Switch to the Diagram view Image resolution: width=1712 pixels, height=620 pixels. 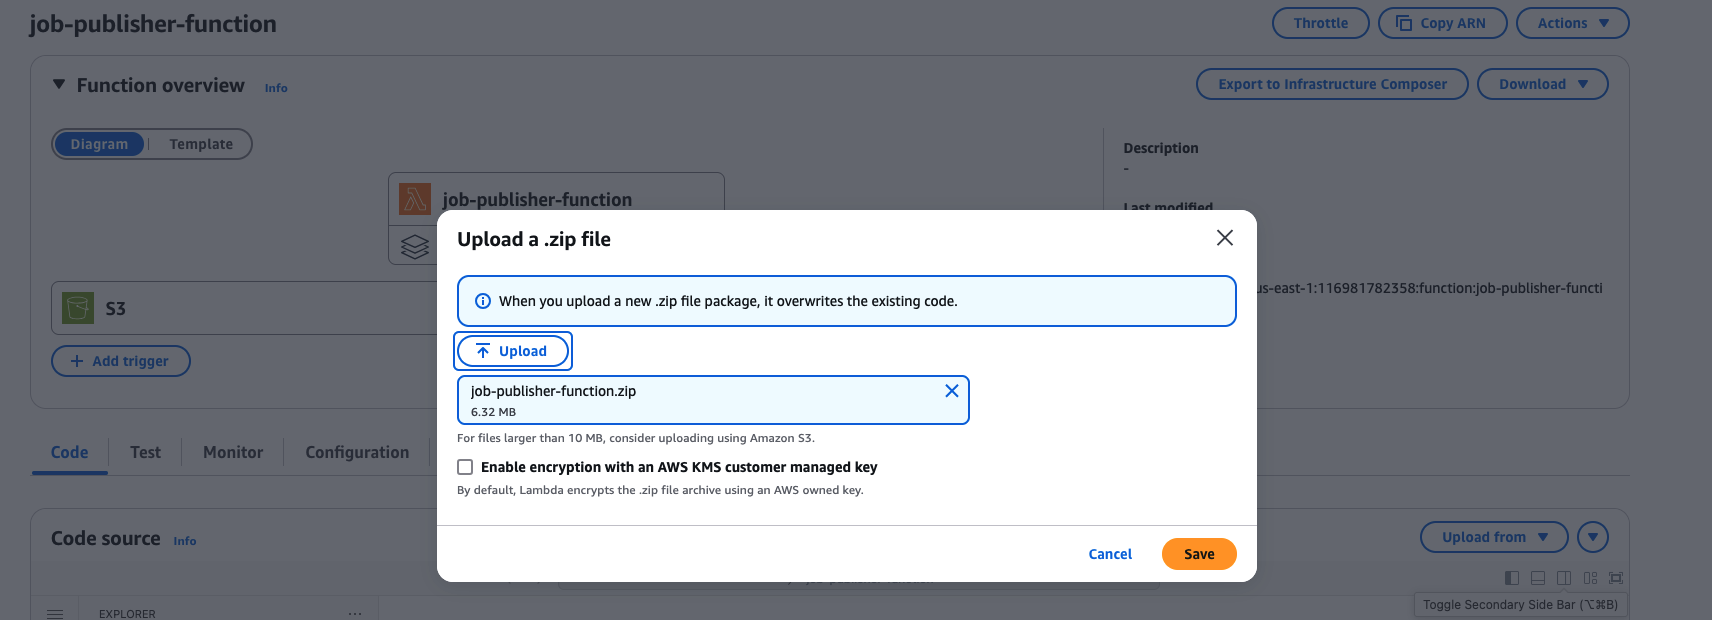99,144
